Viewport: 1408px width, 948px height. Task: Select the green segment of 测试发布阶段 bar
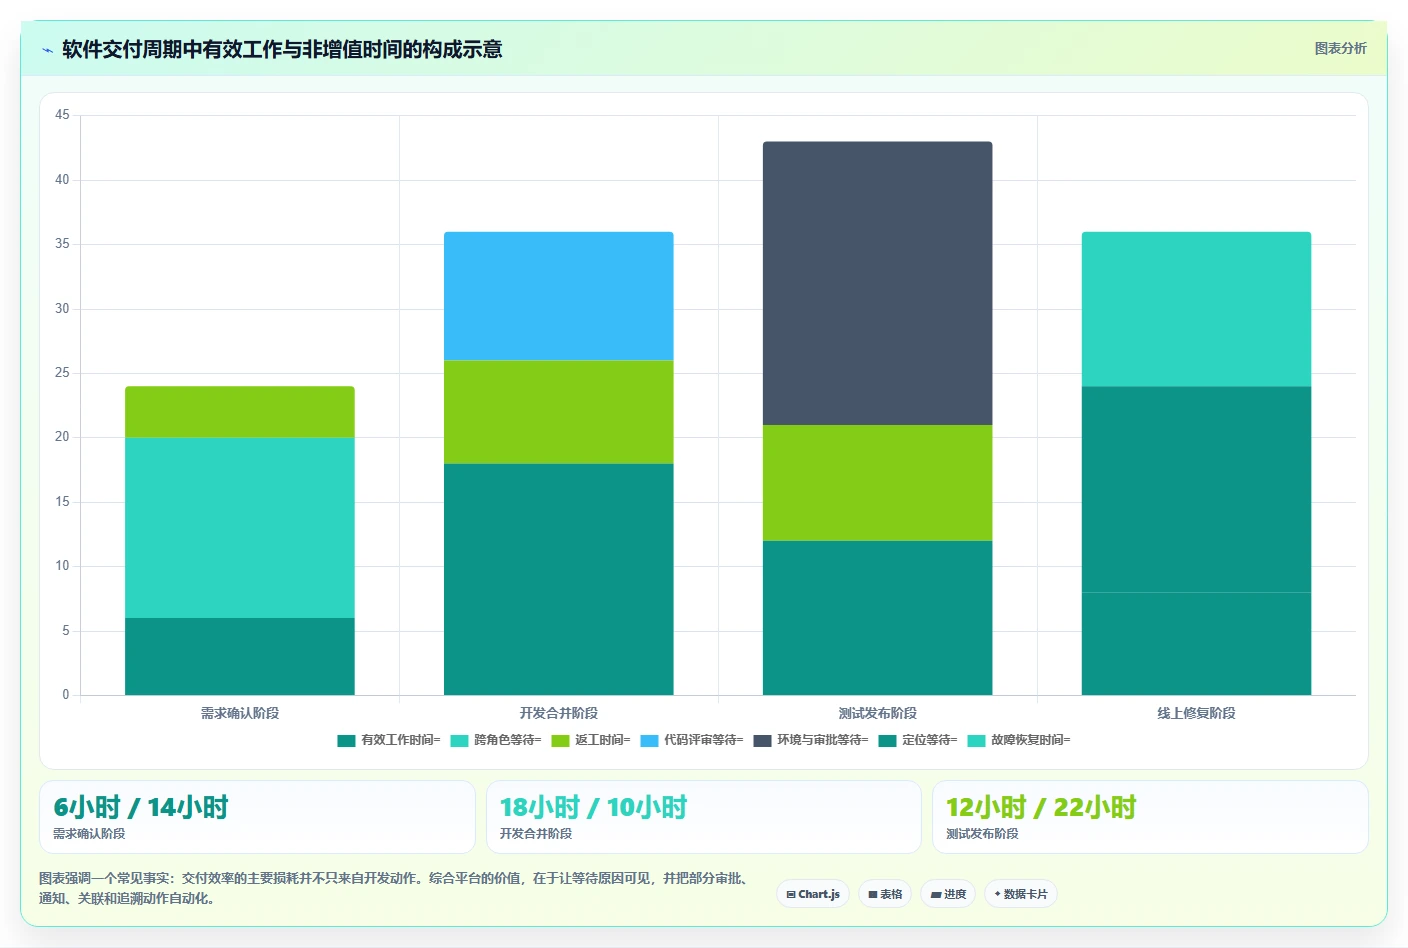click(x=878, y=483)
